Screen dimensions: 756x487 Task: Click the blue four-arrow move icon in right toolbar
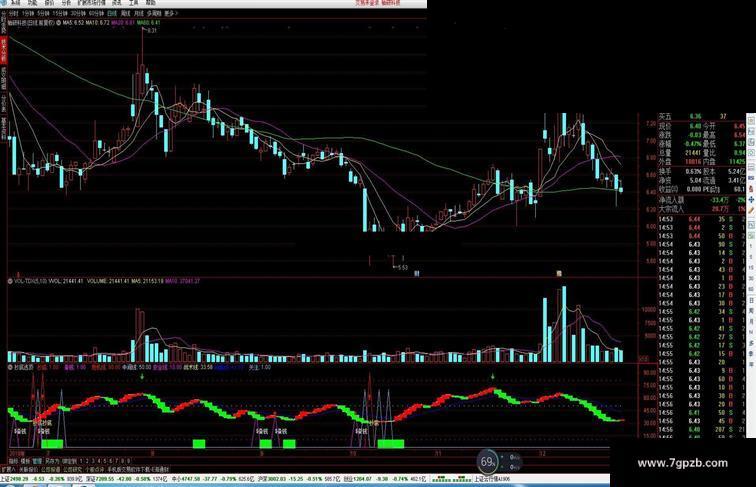click(751, 199)
